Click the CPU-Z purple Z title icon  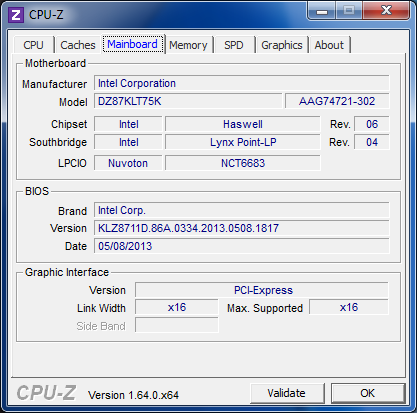(x=16, y=15)
